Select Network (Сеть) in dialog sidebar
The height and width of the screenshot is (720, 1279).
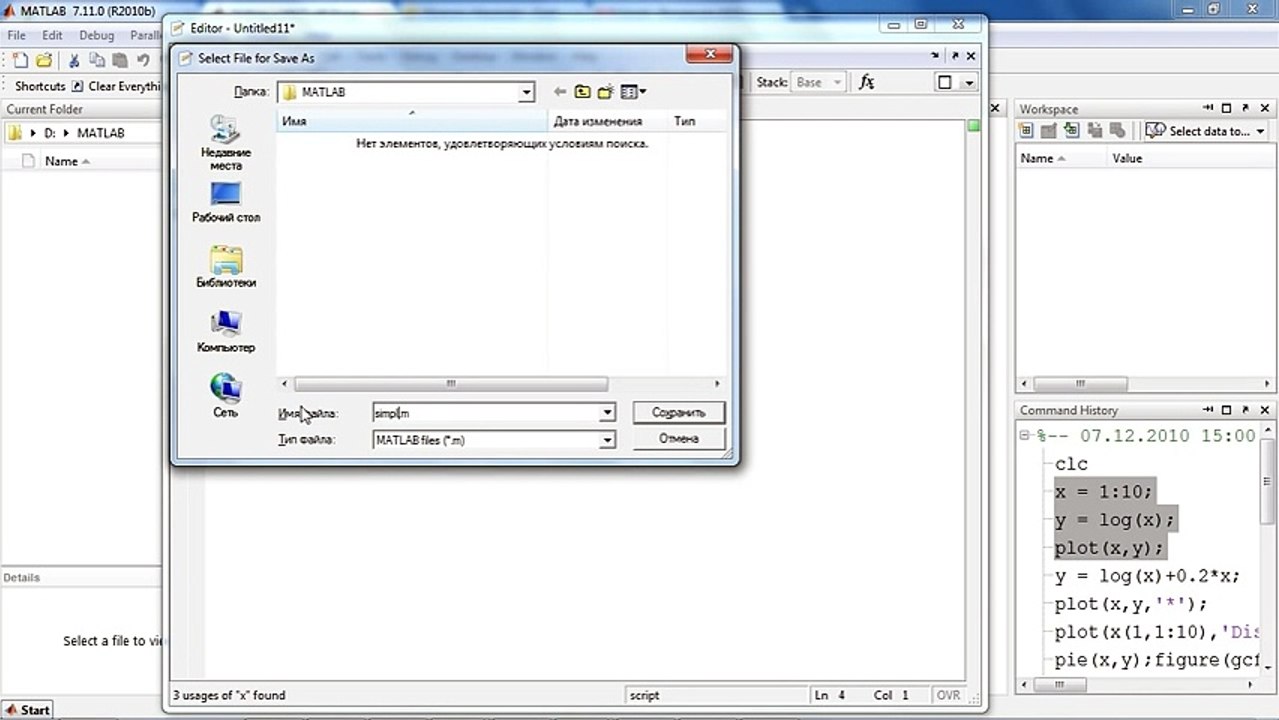[x=226, y=395]
